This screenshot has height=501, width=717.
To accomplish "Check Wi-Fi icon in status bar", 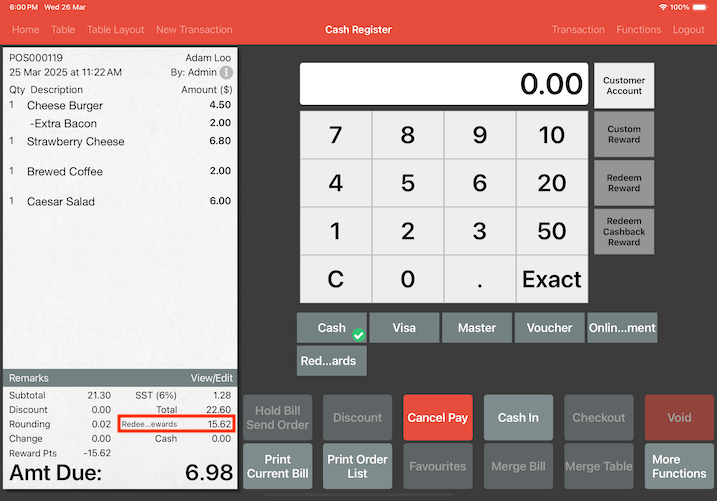I will pyautogui.click(x=663, y=7).
